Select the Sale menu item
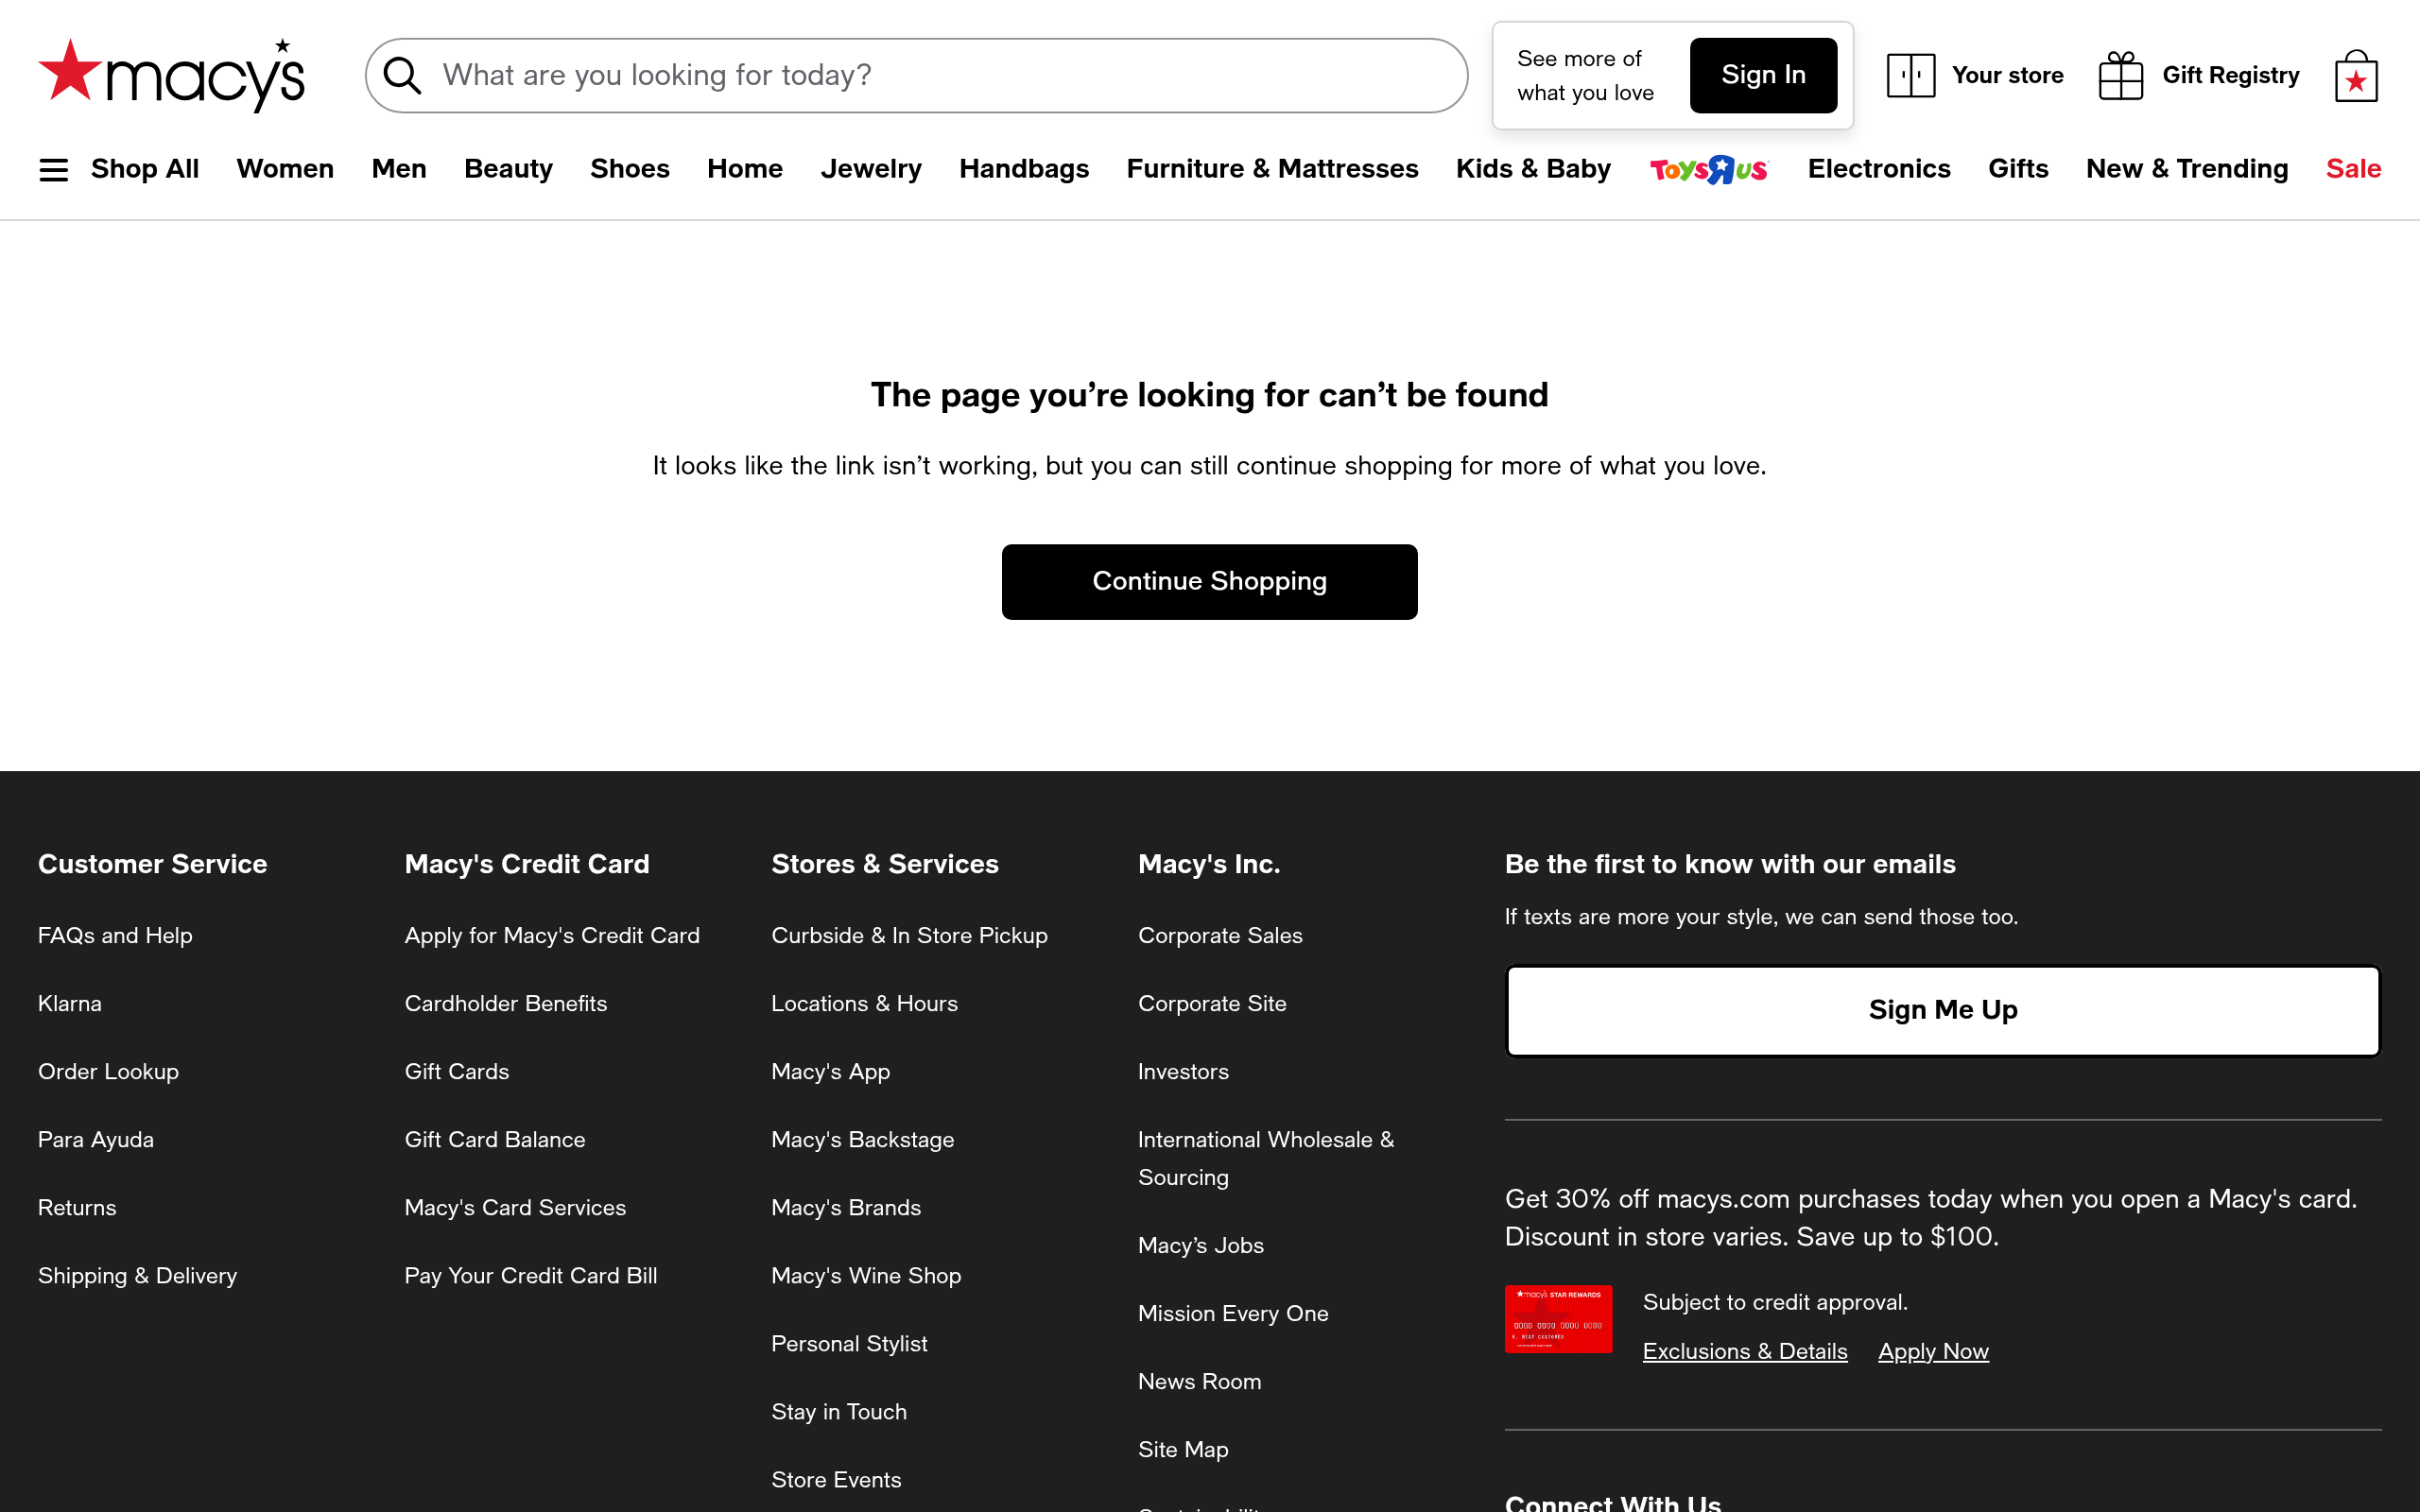2420x1512 pixels. pos(2352,169)
